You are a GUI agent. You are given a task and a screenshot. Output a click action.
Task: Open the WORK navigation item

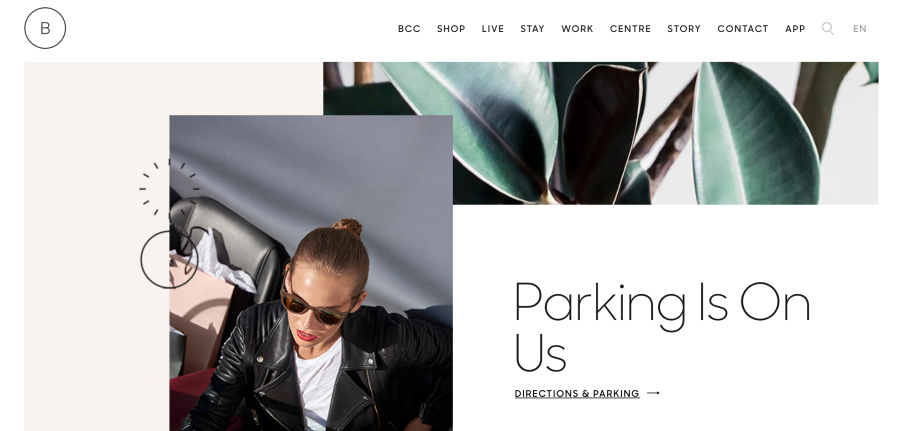[577, 29]
